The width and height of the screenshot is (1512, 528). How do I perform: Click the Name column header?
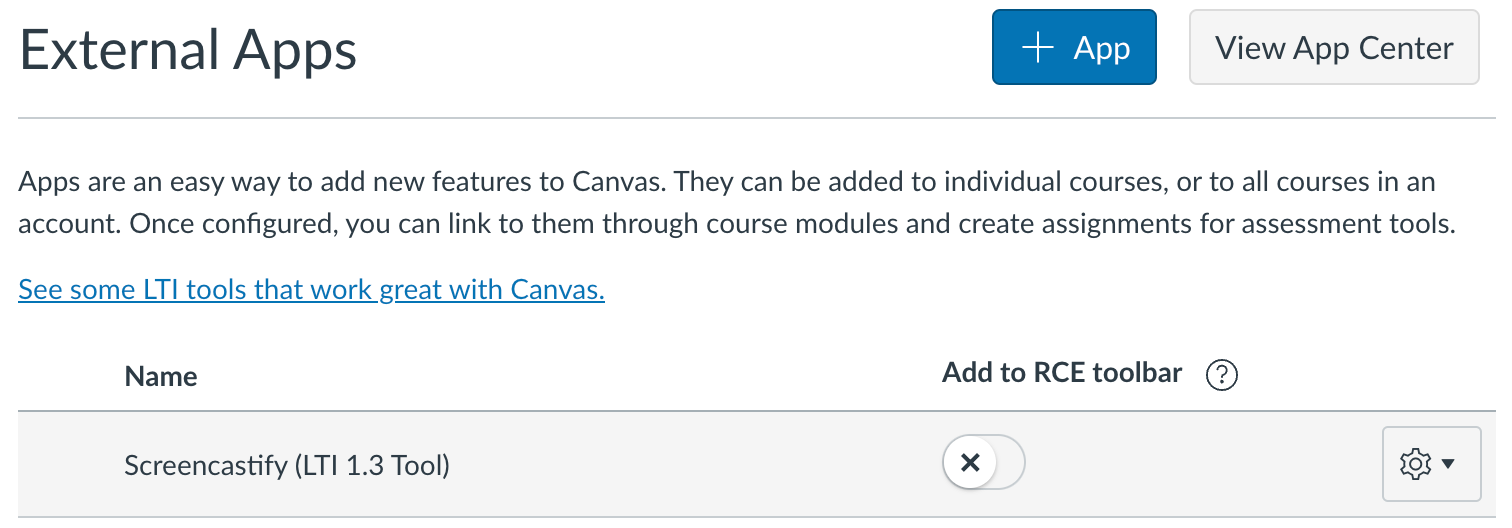pyautogui.click(x=161, y=377)
